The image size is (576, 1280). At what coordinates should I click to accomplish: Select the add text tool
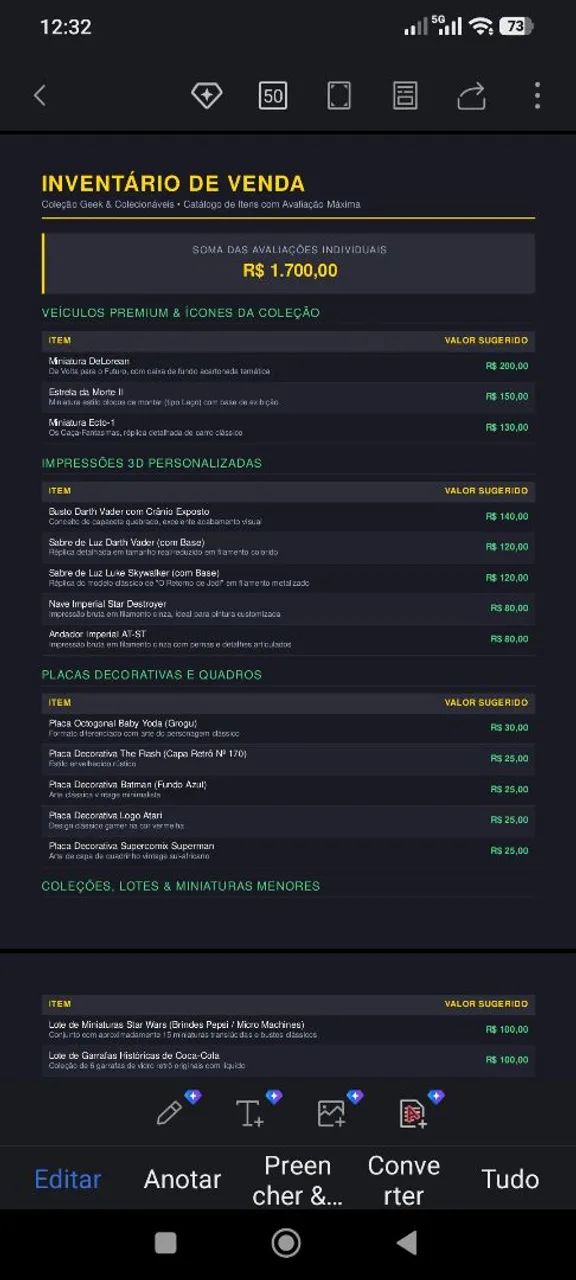[251, 1112]
